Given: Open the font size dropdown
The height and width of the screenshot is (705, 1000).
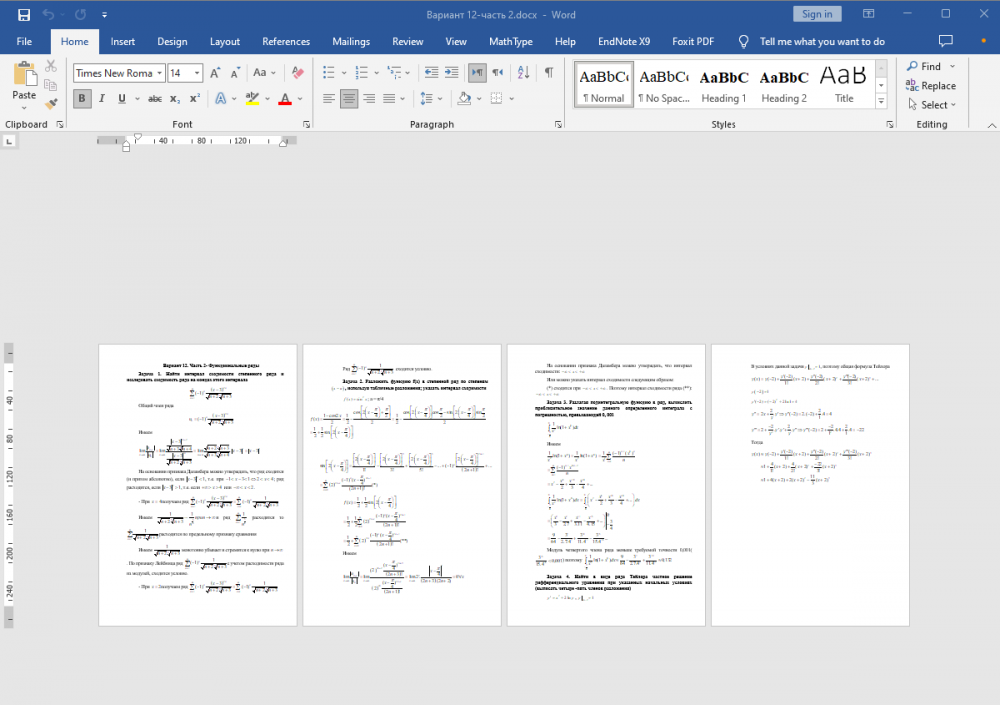Looking at the screenshot, I should tap(197, 73).
